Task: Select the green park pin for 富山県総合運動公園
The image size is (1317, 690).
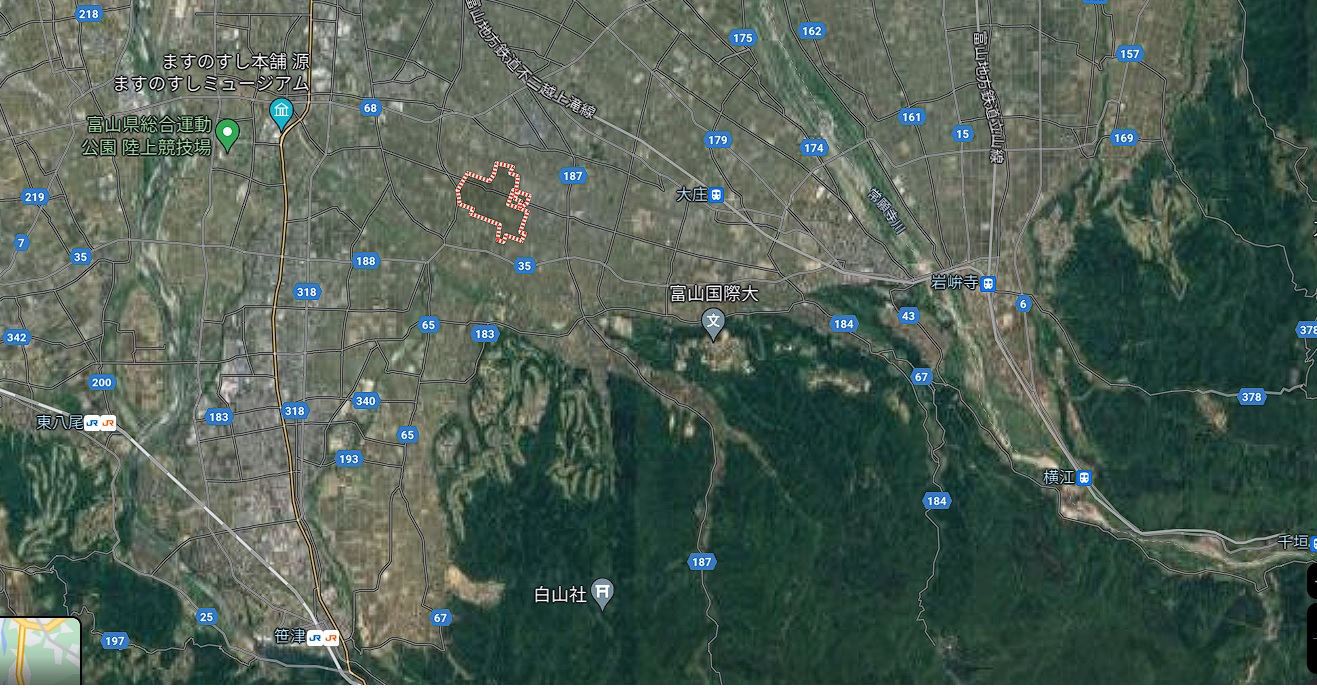Action: tap(227, 134)
